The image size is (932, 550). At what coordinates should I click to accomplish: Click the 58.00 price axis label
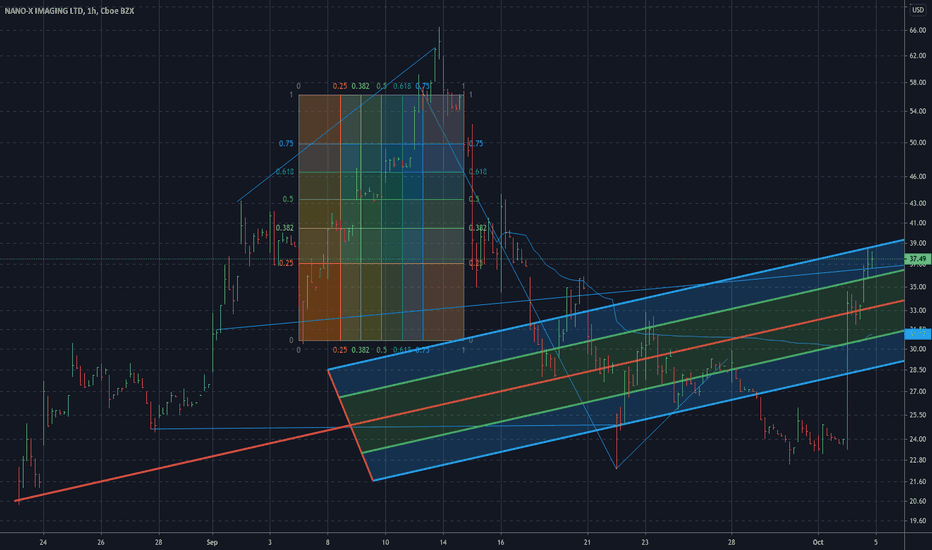(917, 83)
